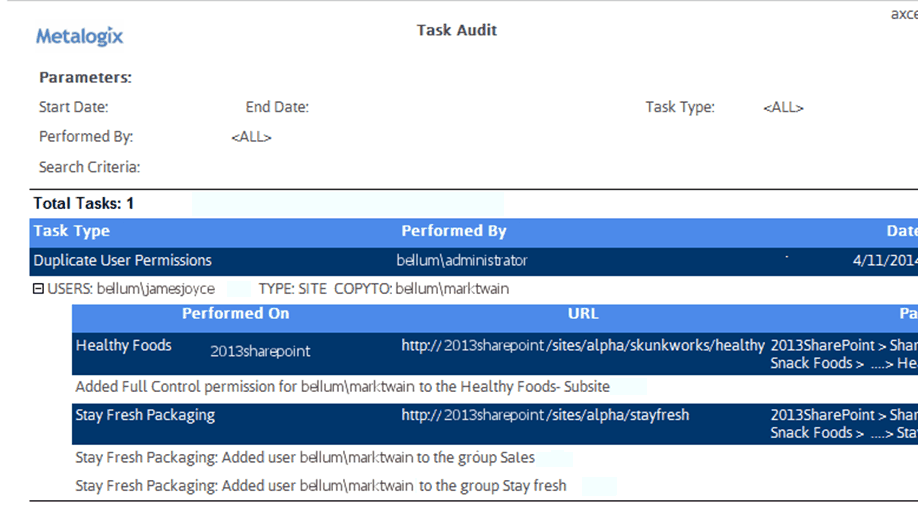Select the Healthy Foods name cell
This screenshot has height=505, width=918.
(123, 346)
